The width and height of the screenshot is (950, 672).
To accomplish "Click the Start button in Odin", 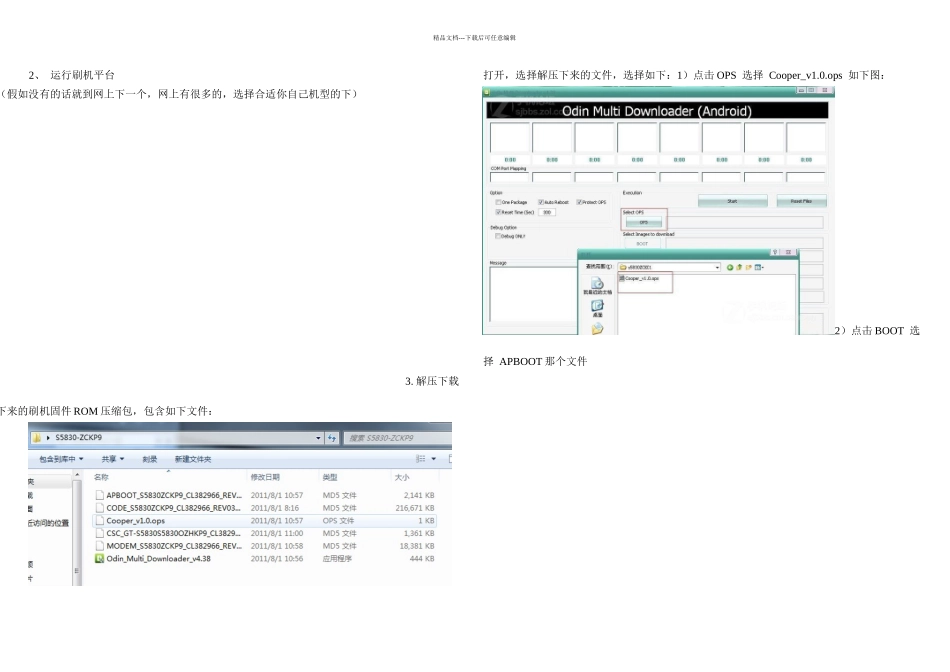I will 732,201.
